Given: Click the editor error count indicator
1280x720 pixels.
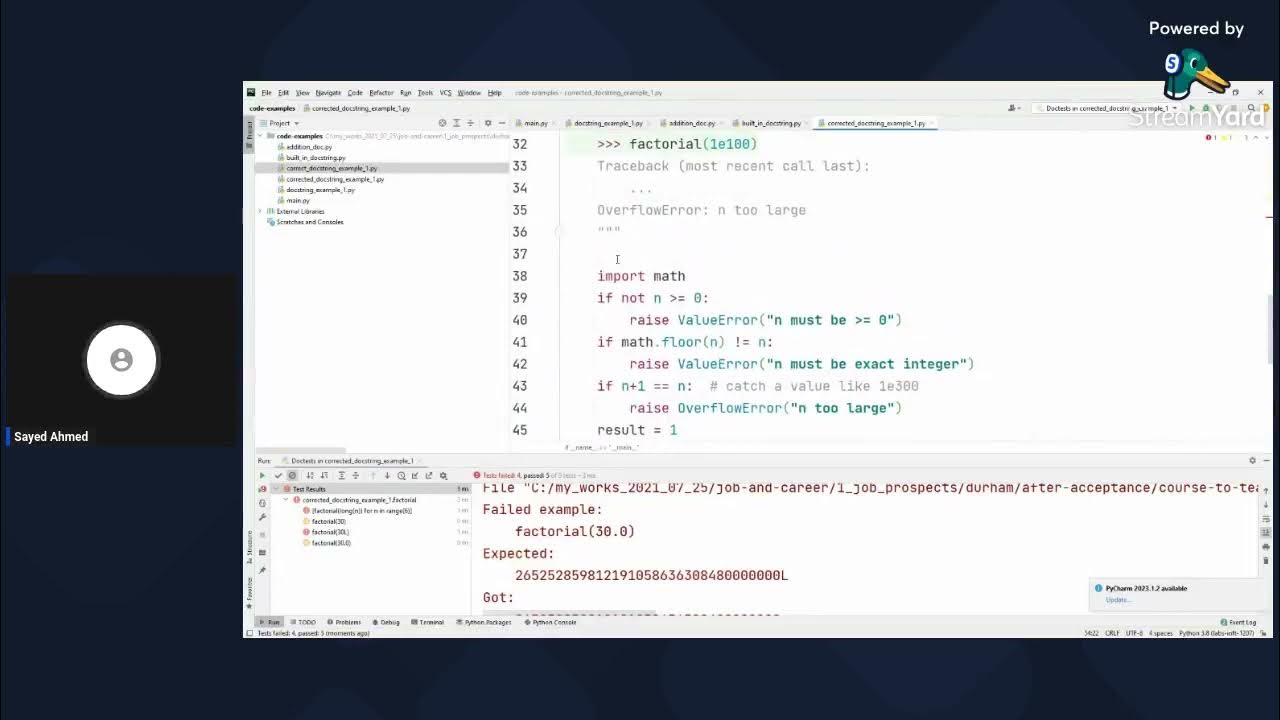Looking at the screenshot, I should pyautogui.click(x=1213, y=137).
